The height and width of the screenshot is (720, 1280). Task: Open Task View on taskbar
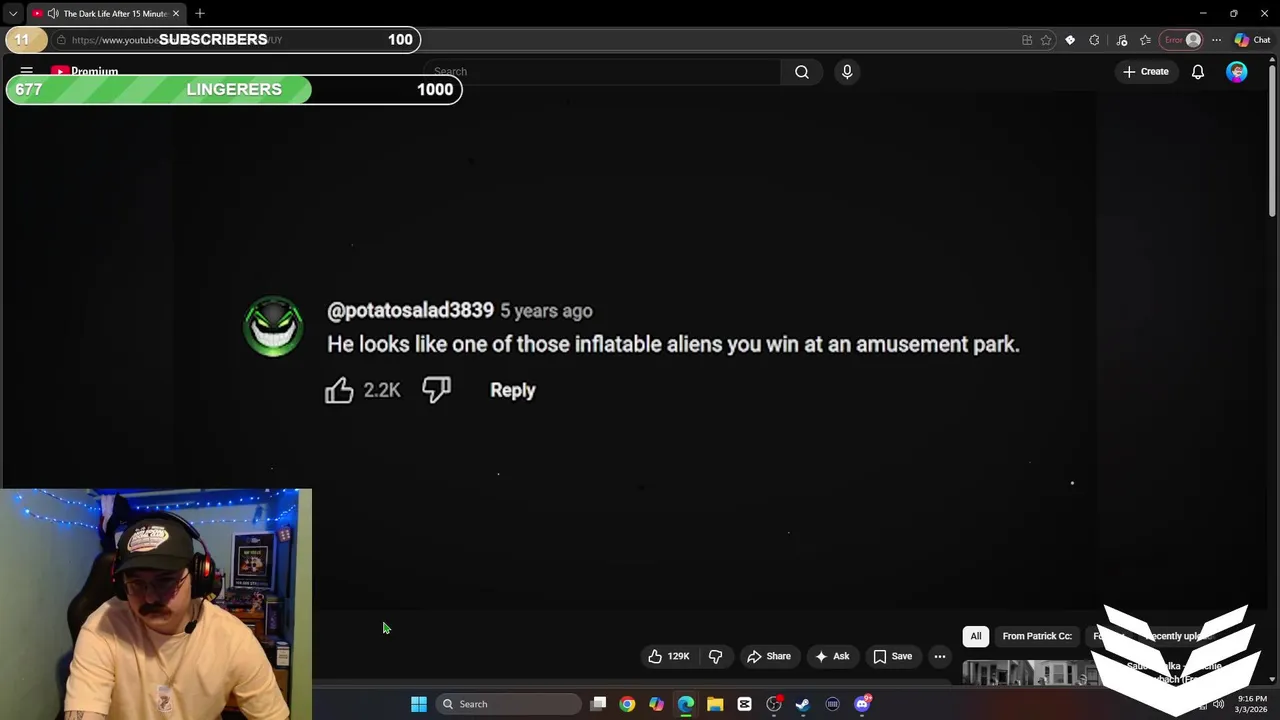pyautogui.click(x=598, y=704)
